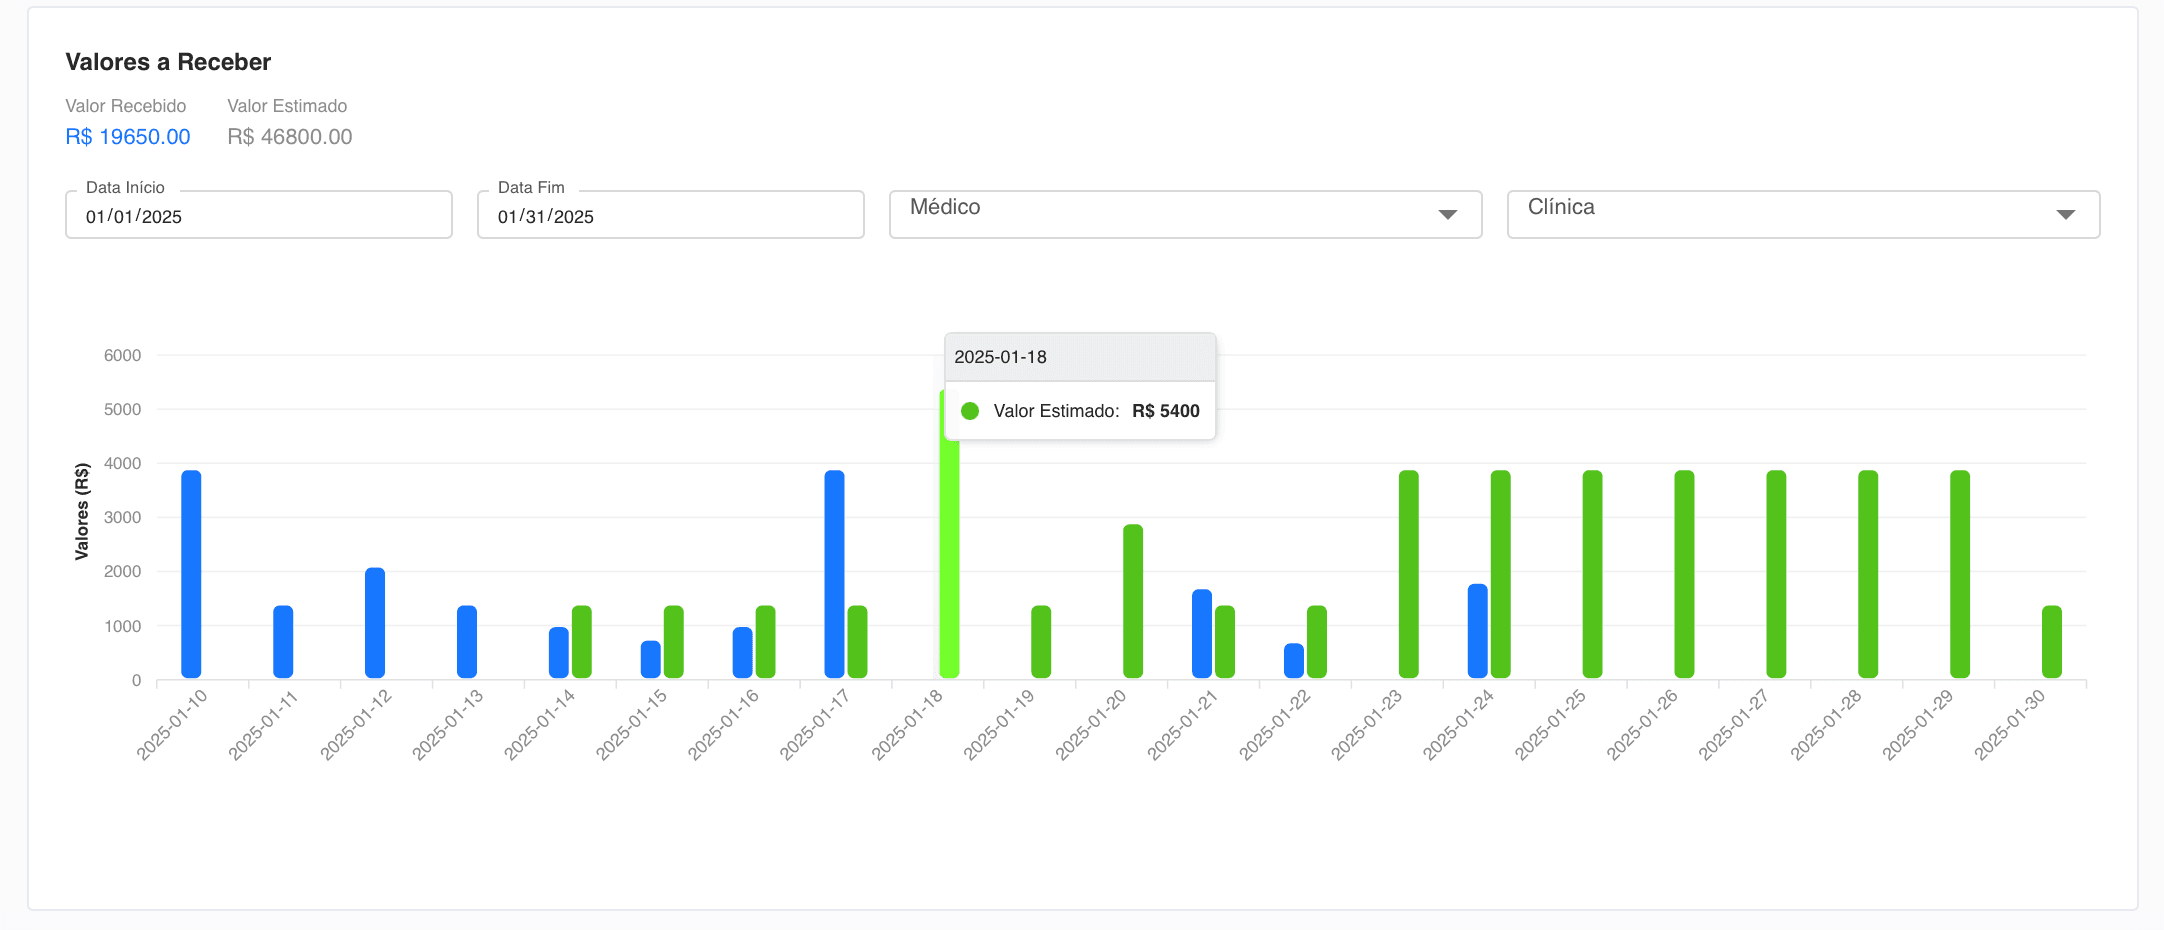Click the Data Fim date field
2164x930 pixels.
[671, 215]
